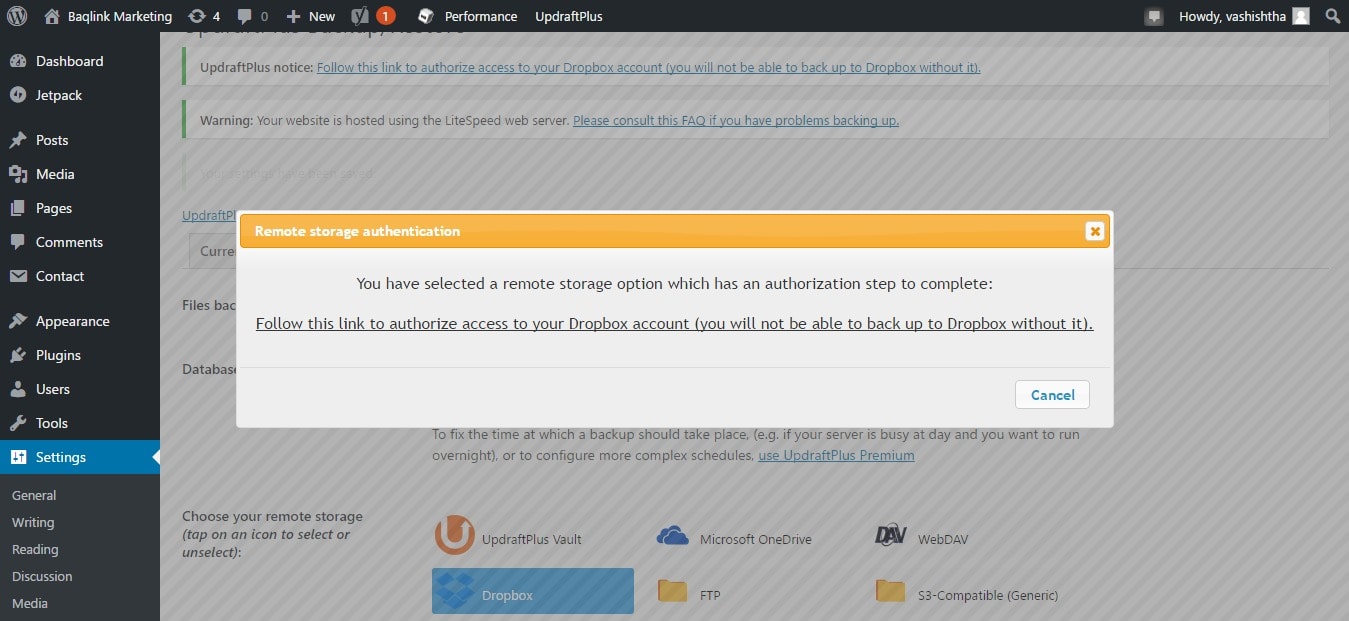Open the Baqlink Marketing site link
1349x621 pixels.
[108, 16]
